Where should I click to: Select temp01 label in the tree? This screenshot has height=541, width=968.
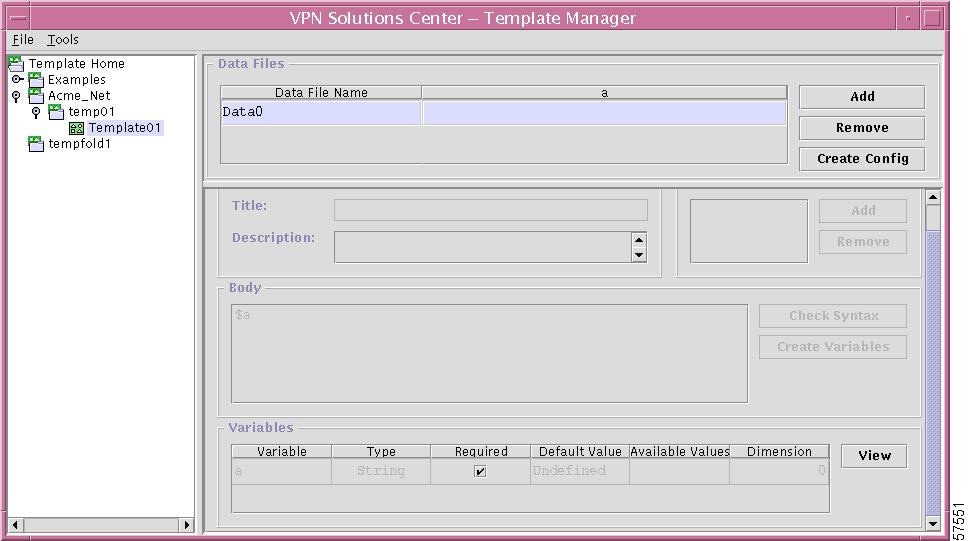coord(91,112)
